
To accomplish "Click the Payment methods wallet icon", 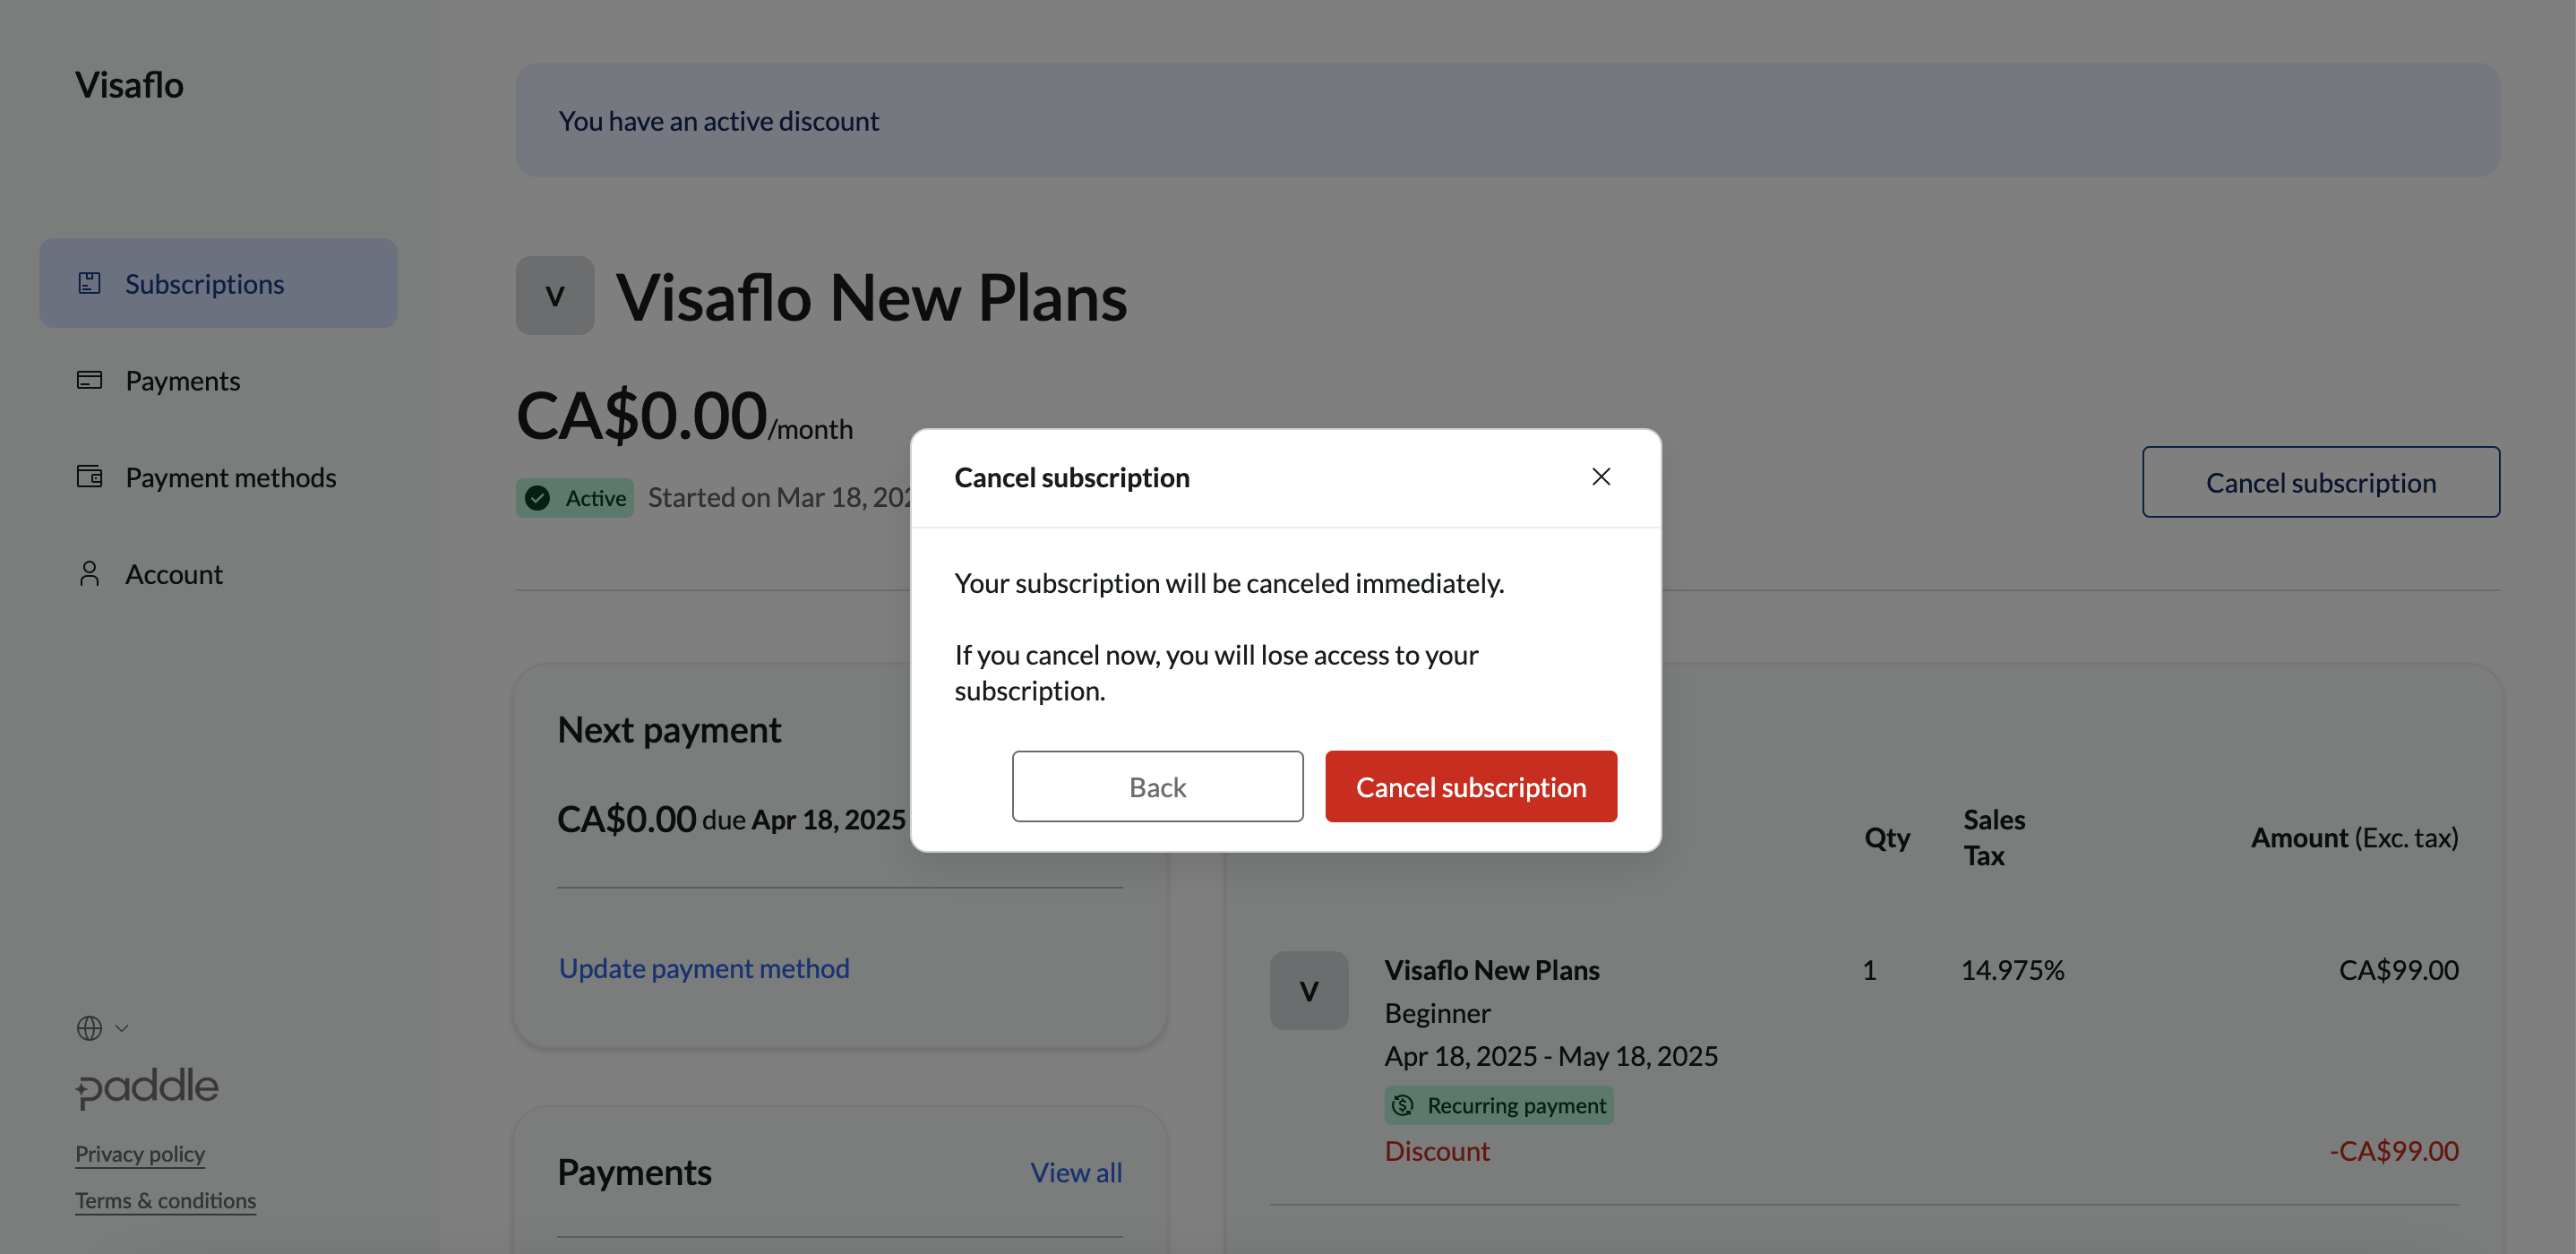I will pos(89,477).
